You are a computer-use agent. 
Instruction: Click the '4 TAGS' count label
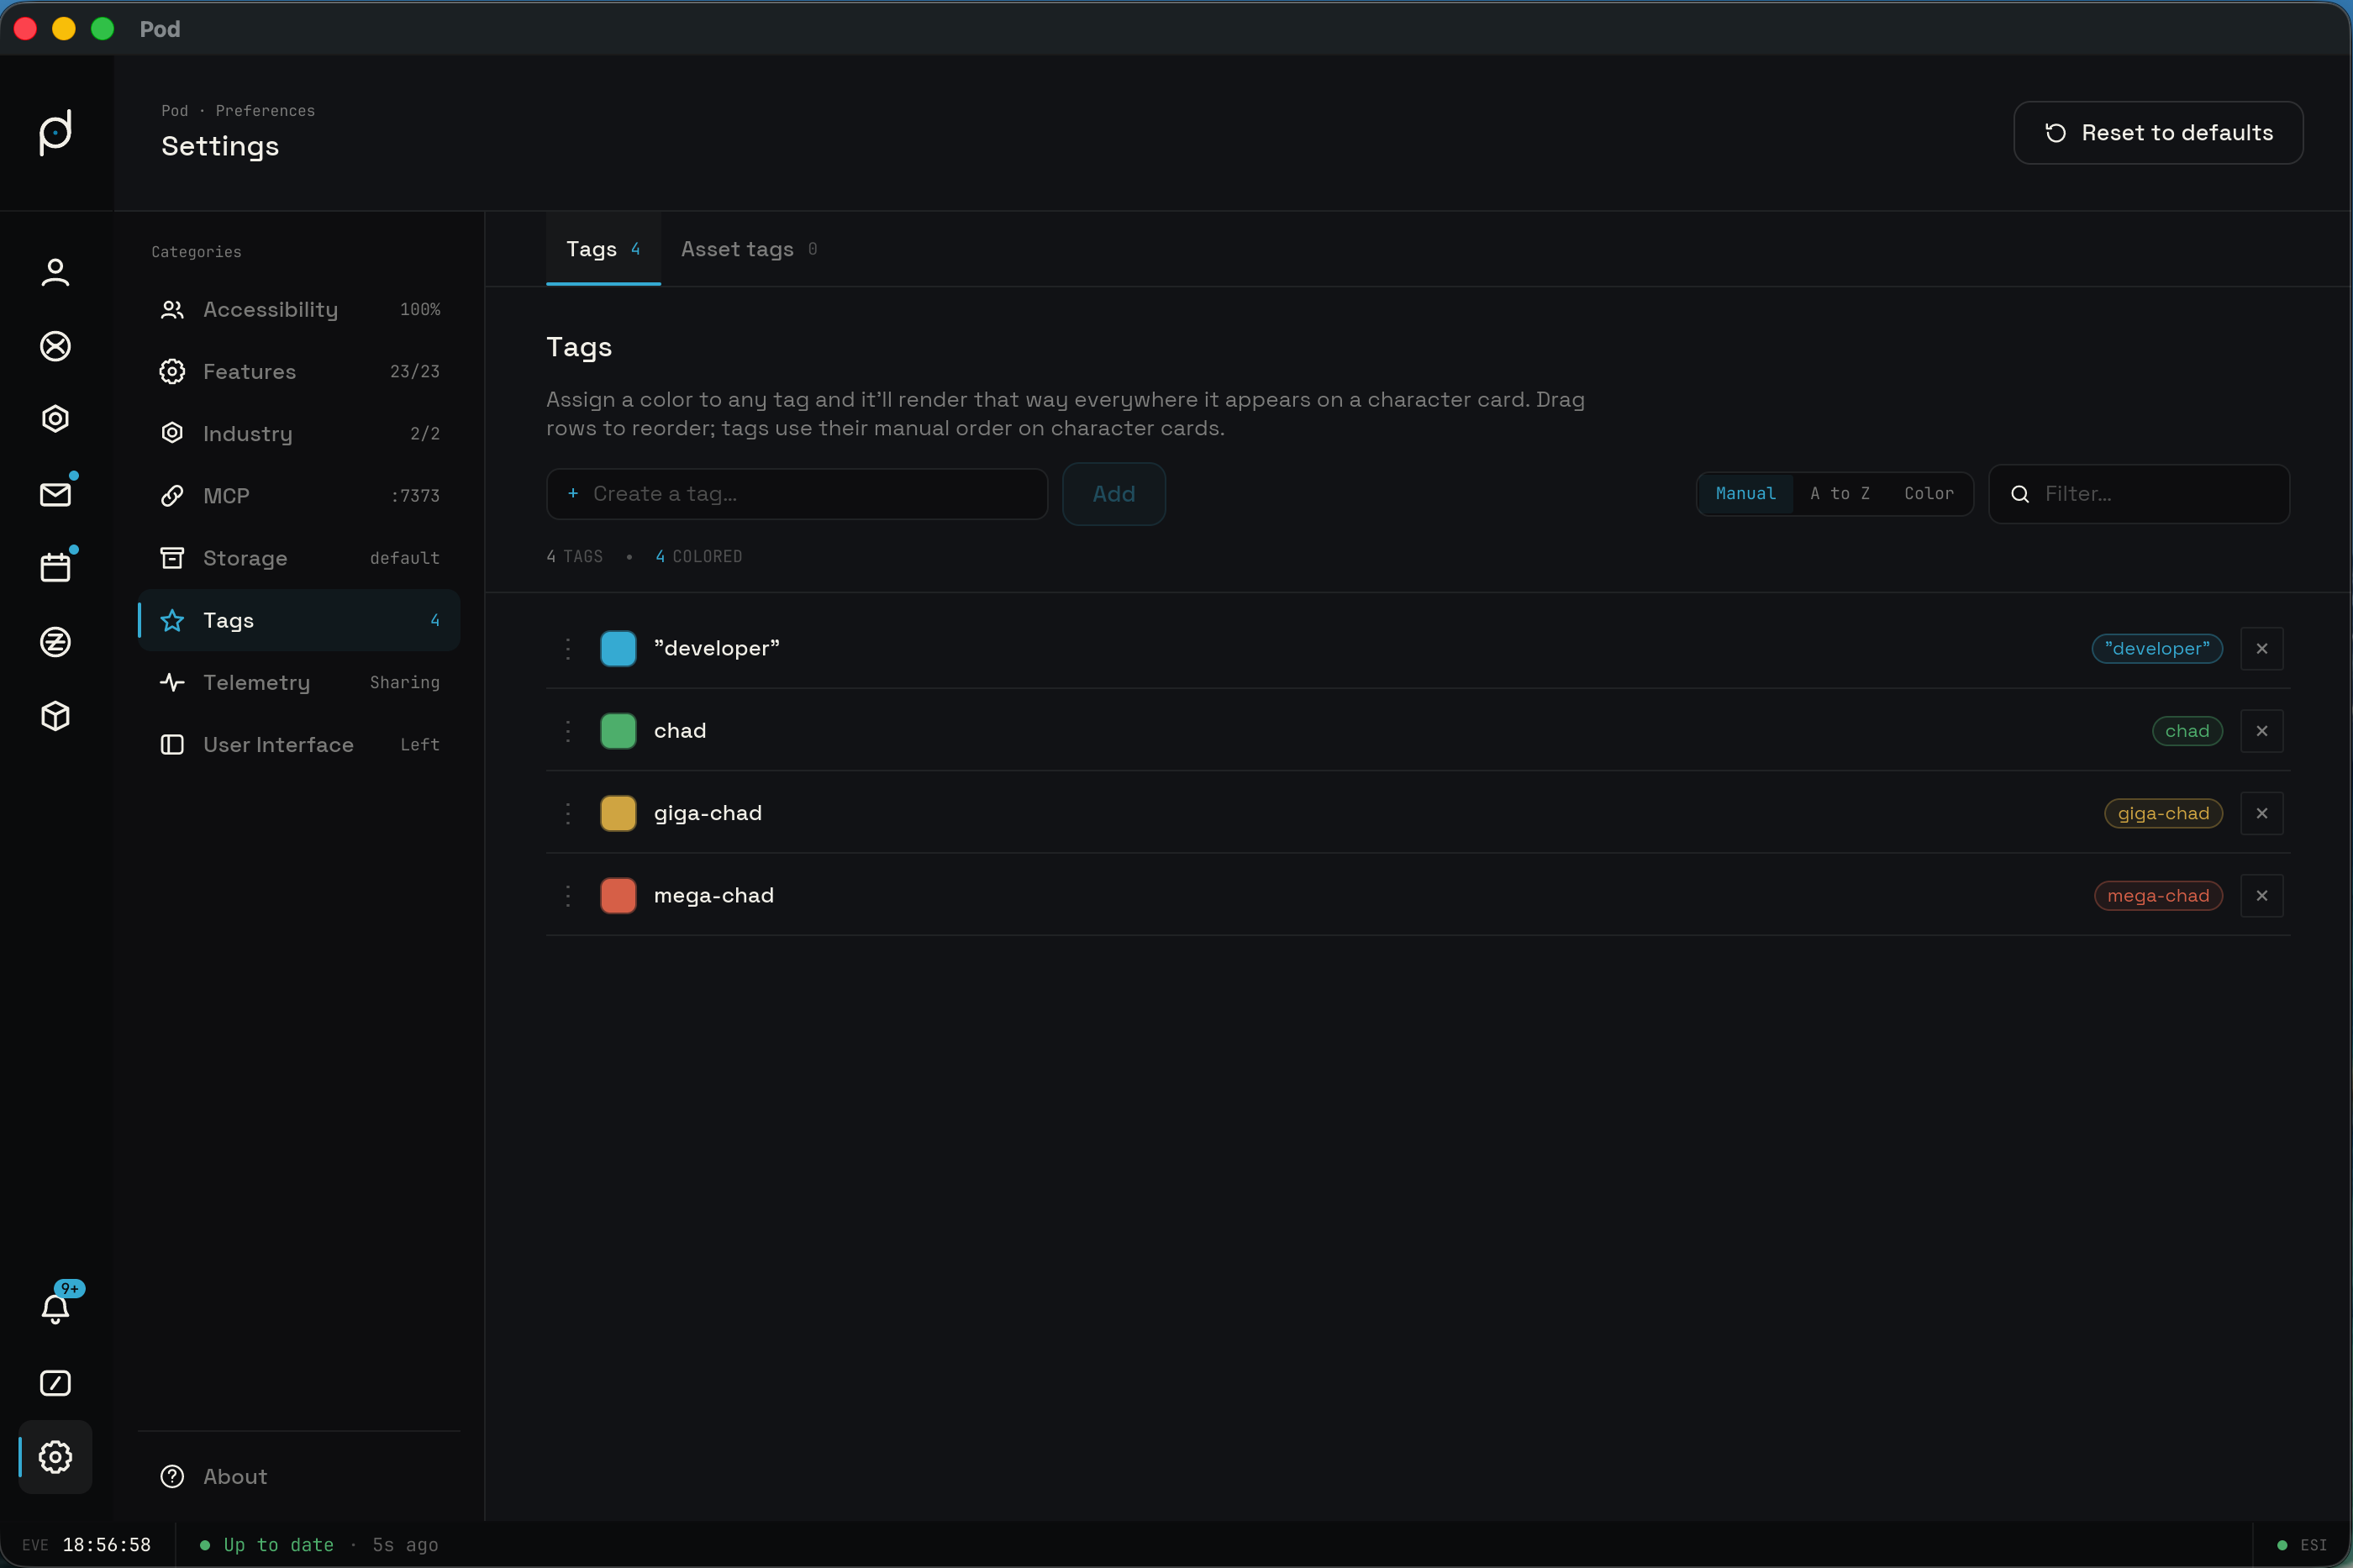tap(574, 557)
